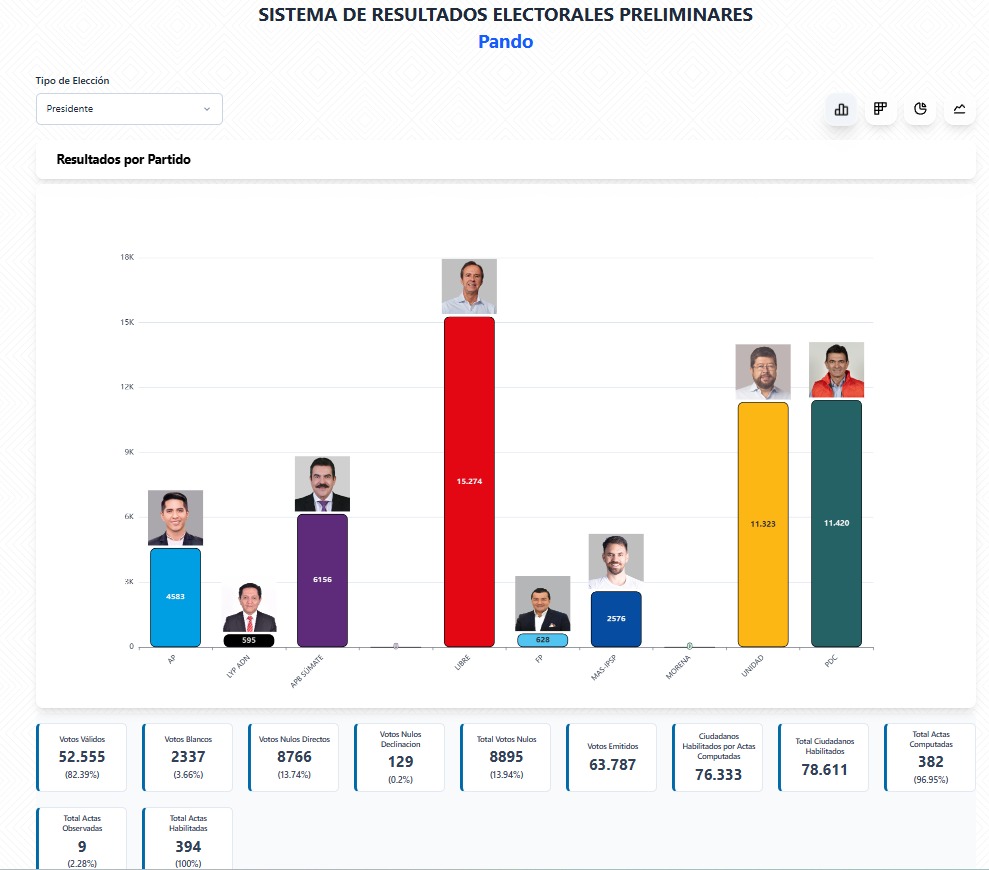Click the AP candidate photo
The height and width of the screenshot is (870, 989).
pyautogui.click(x=175, y=517)
